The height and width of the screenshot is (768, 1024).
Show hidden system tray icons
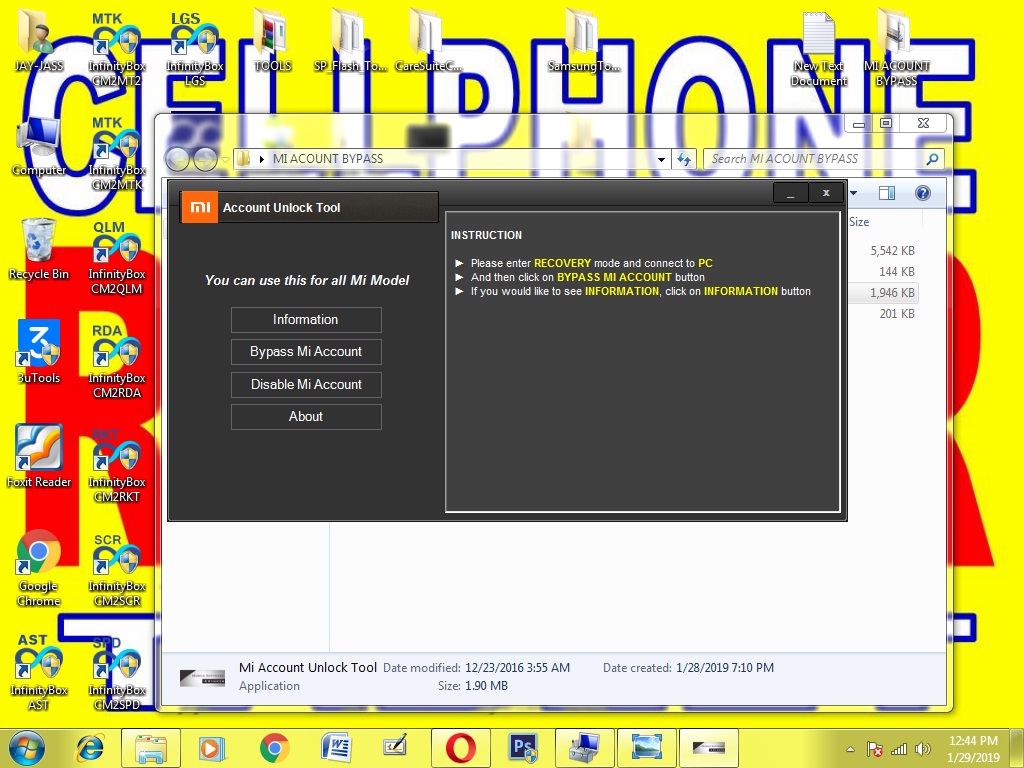click(x=850, y=750)
